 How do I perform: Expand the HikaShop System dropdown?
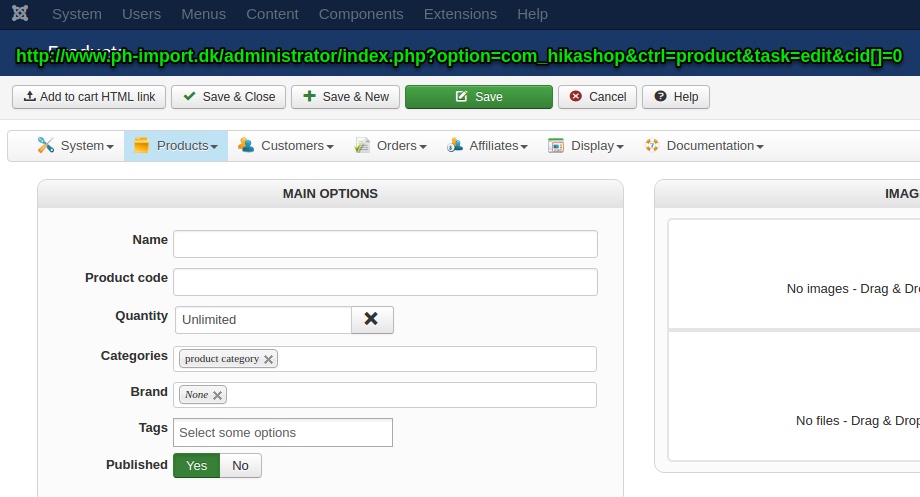(x=75, y=146)
